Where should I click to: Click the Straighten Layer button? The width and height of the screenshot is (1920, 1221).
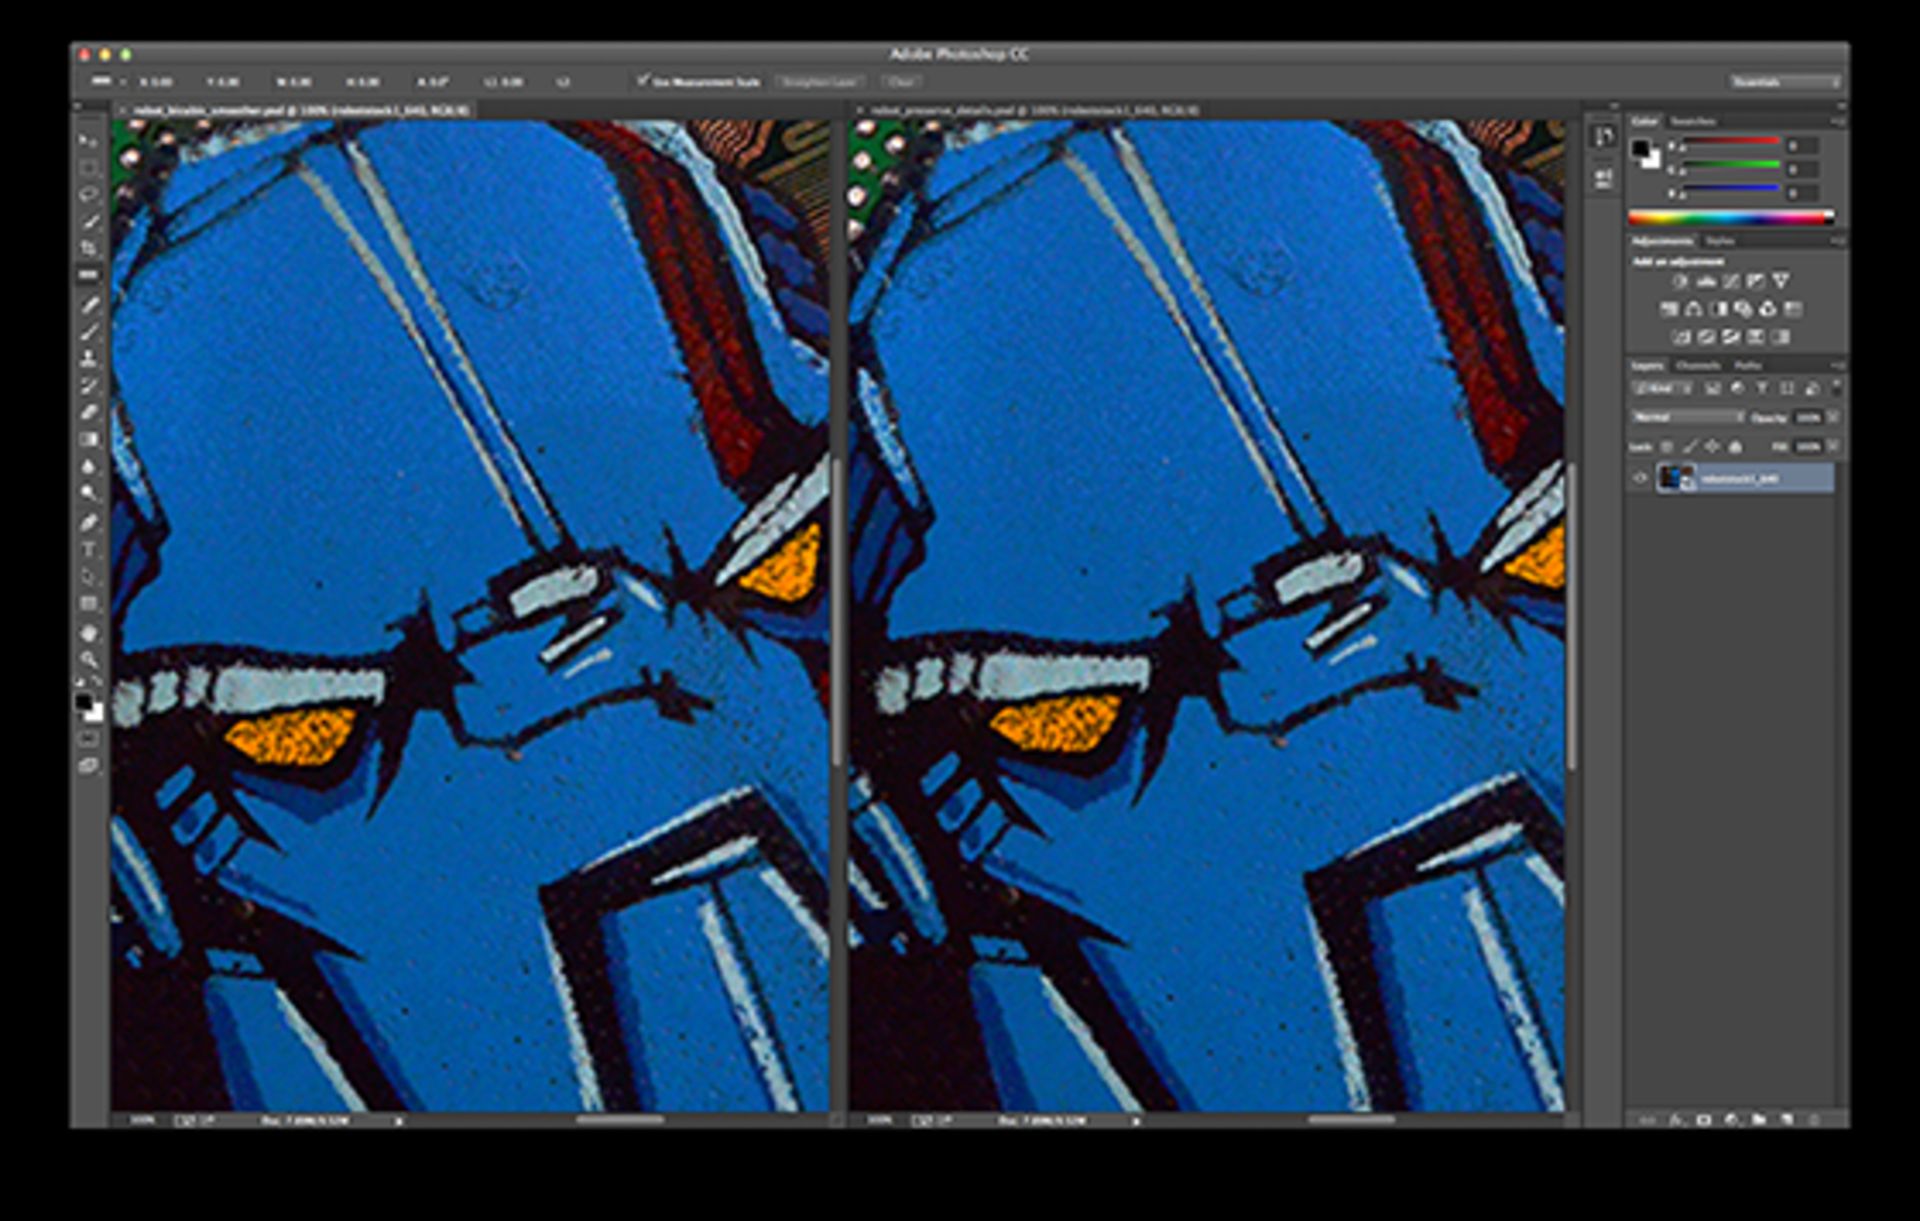820,82
